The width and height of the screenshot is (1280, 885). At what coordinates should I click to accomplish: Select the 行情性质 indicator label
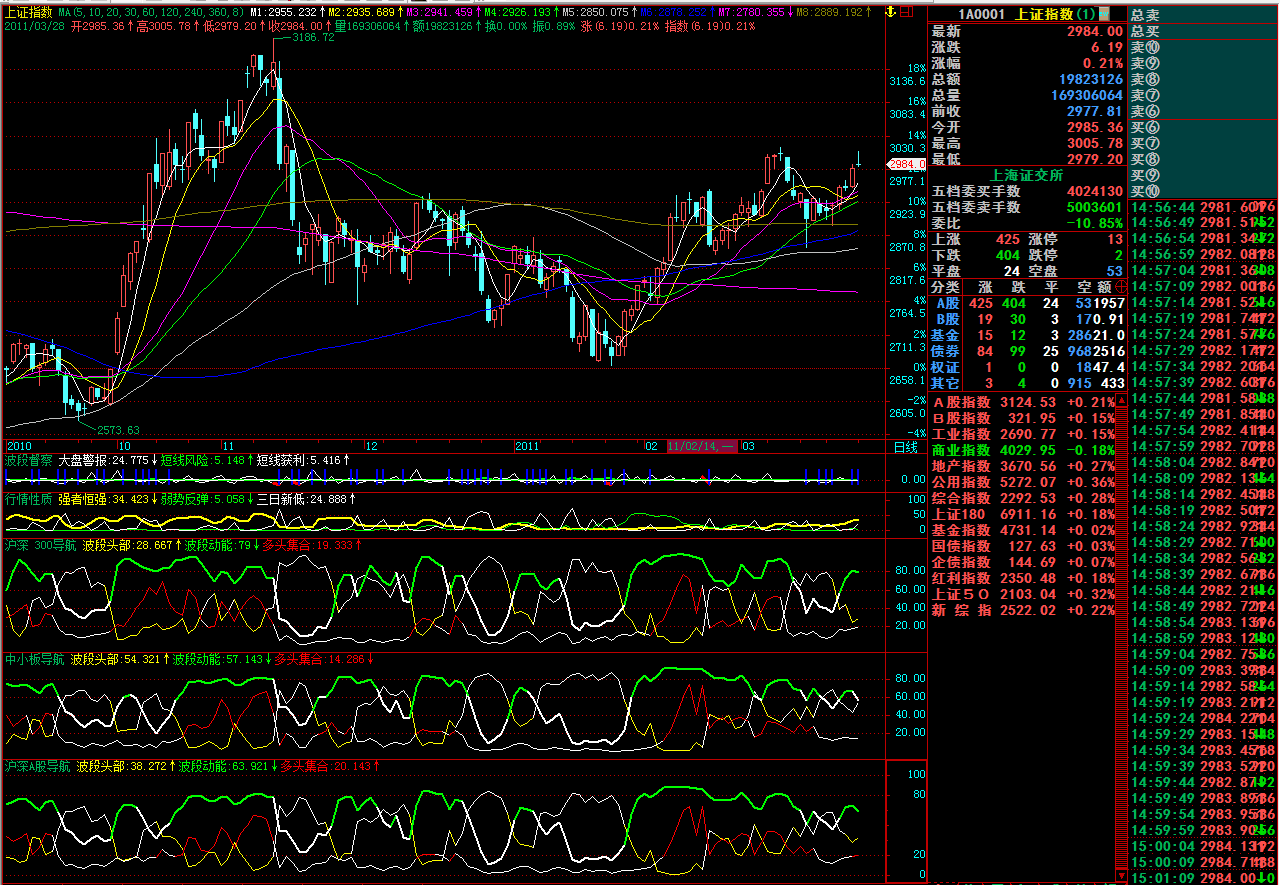[x=29, y=498]
